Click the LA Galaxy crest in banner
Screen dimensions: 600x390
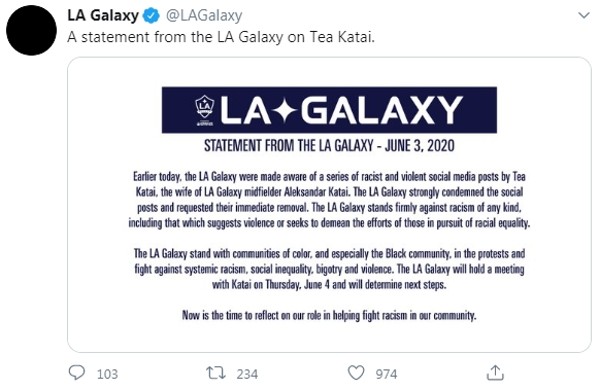click(205, 110)
